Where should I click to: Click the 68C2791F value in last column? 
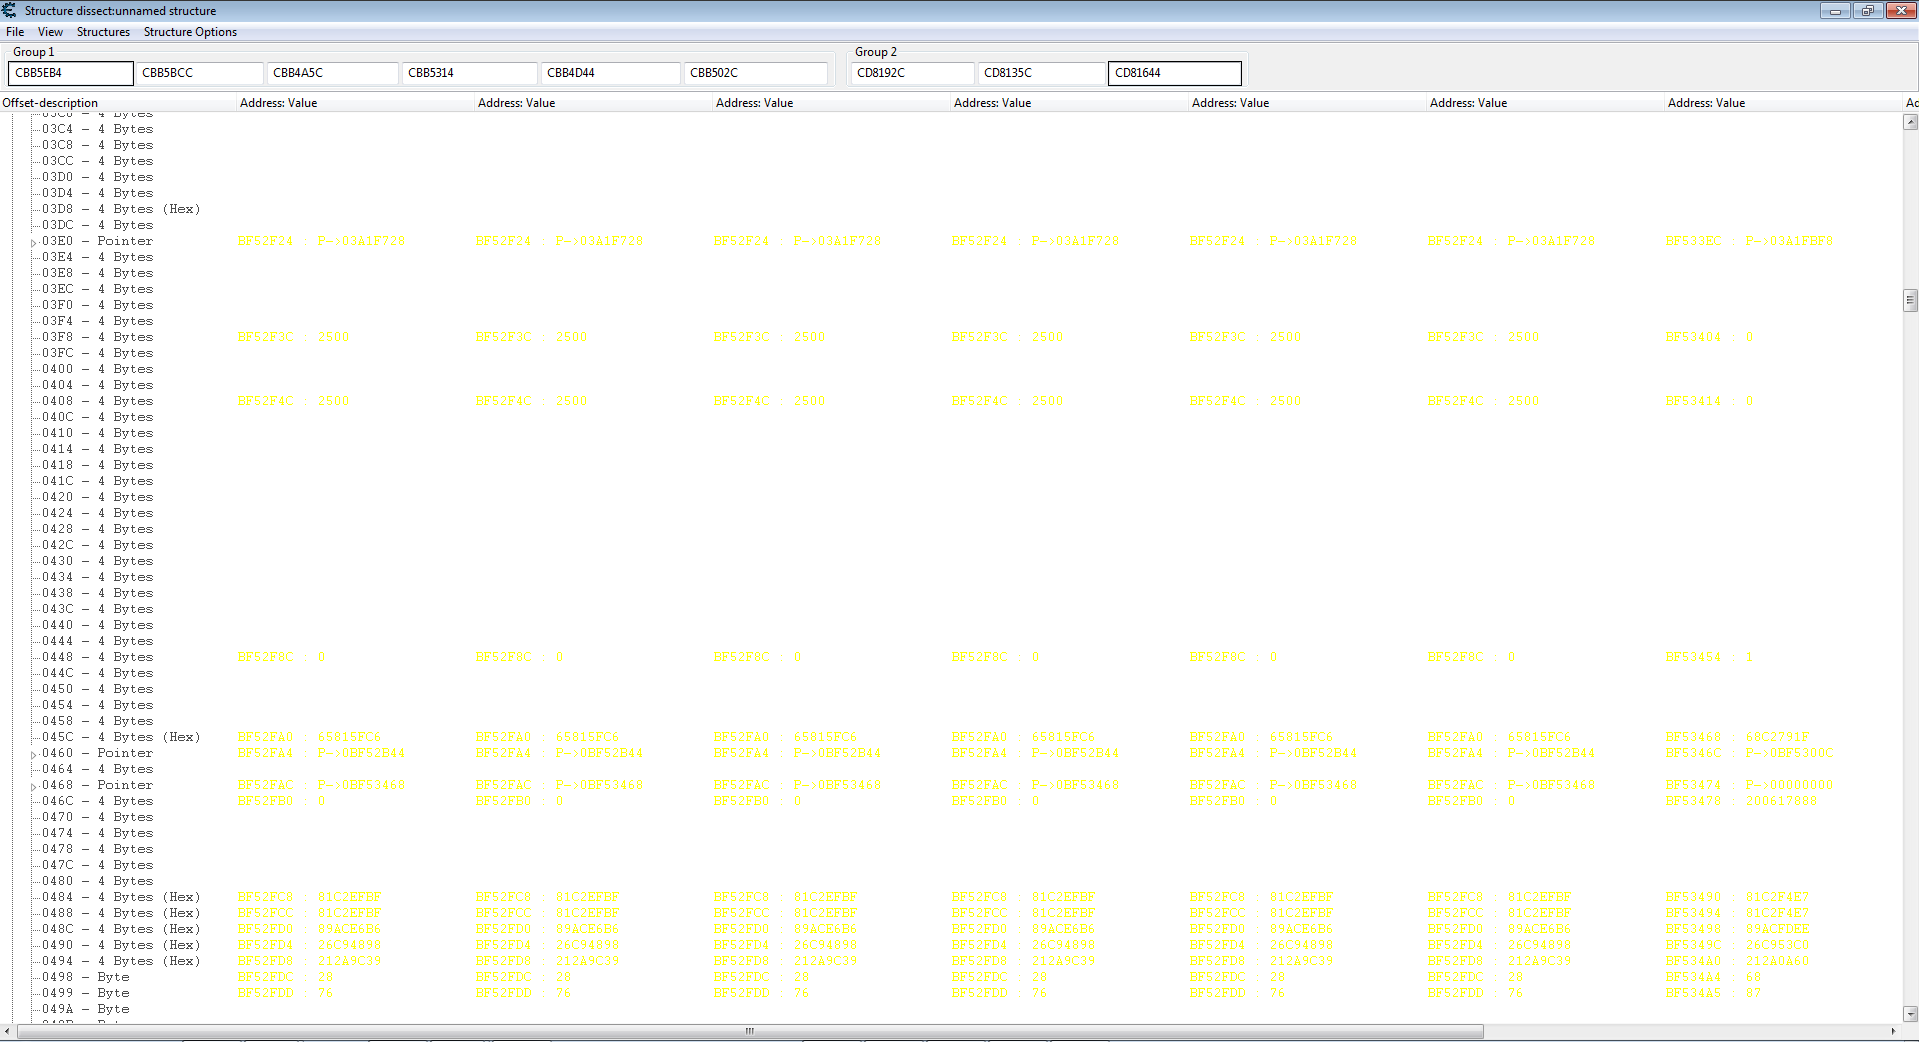point(1777,737)
